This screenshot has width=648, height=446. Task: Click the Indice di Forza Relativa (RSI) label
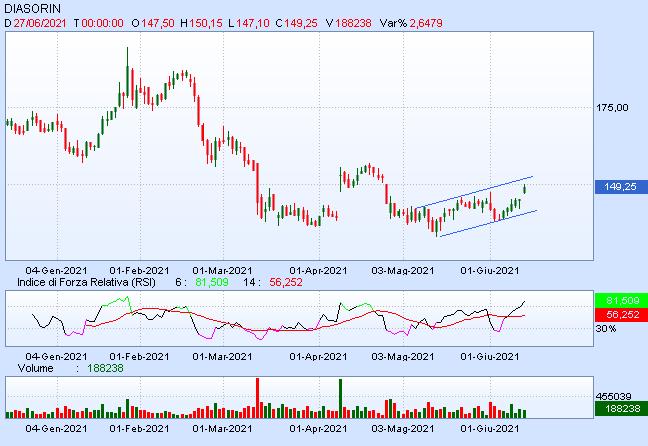[x=86, y=282]
